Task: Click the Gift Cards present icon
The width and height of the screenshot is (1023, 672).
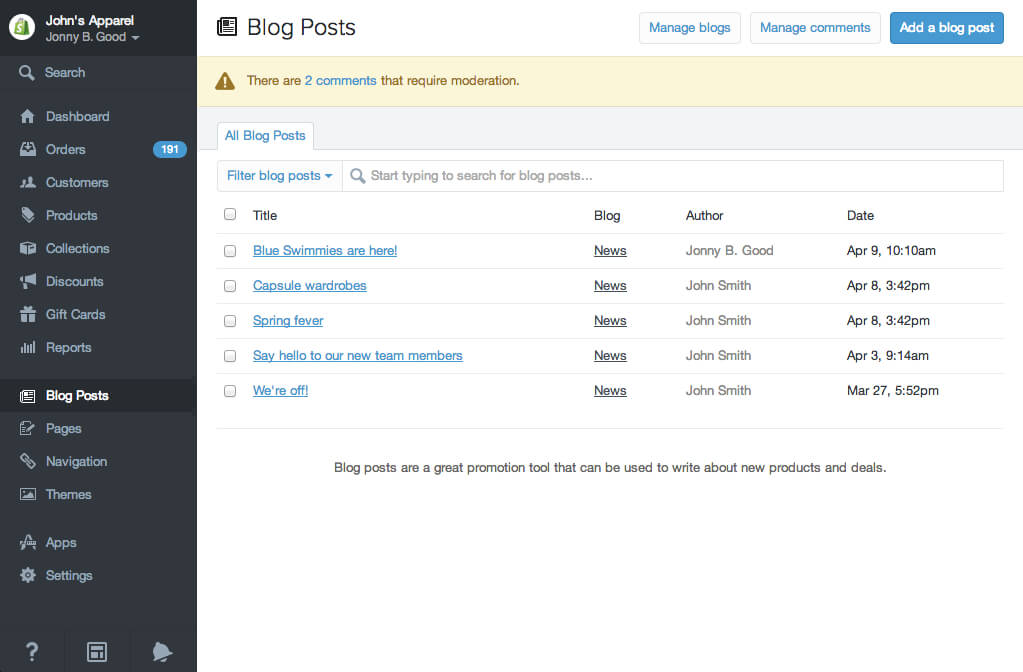Action: [x=27, y=314]
